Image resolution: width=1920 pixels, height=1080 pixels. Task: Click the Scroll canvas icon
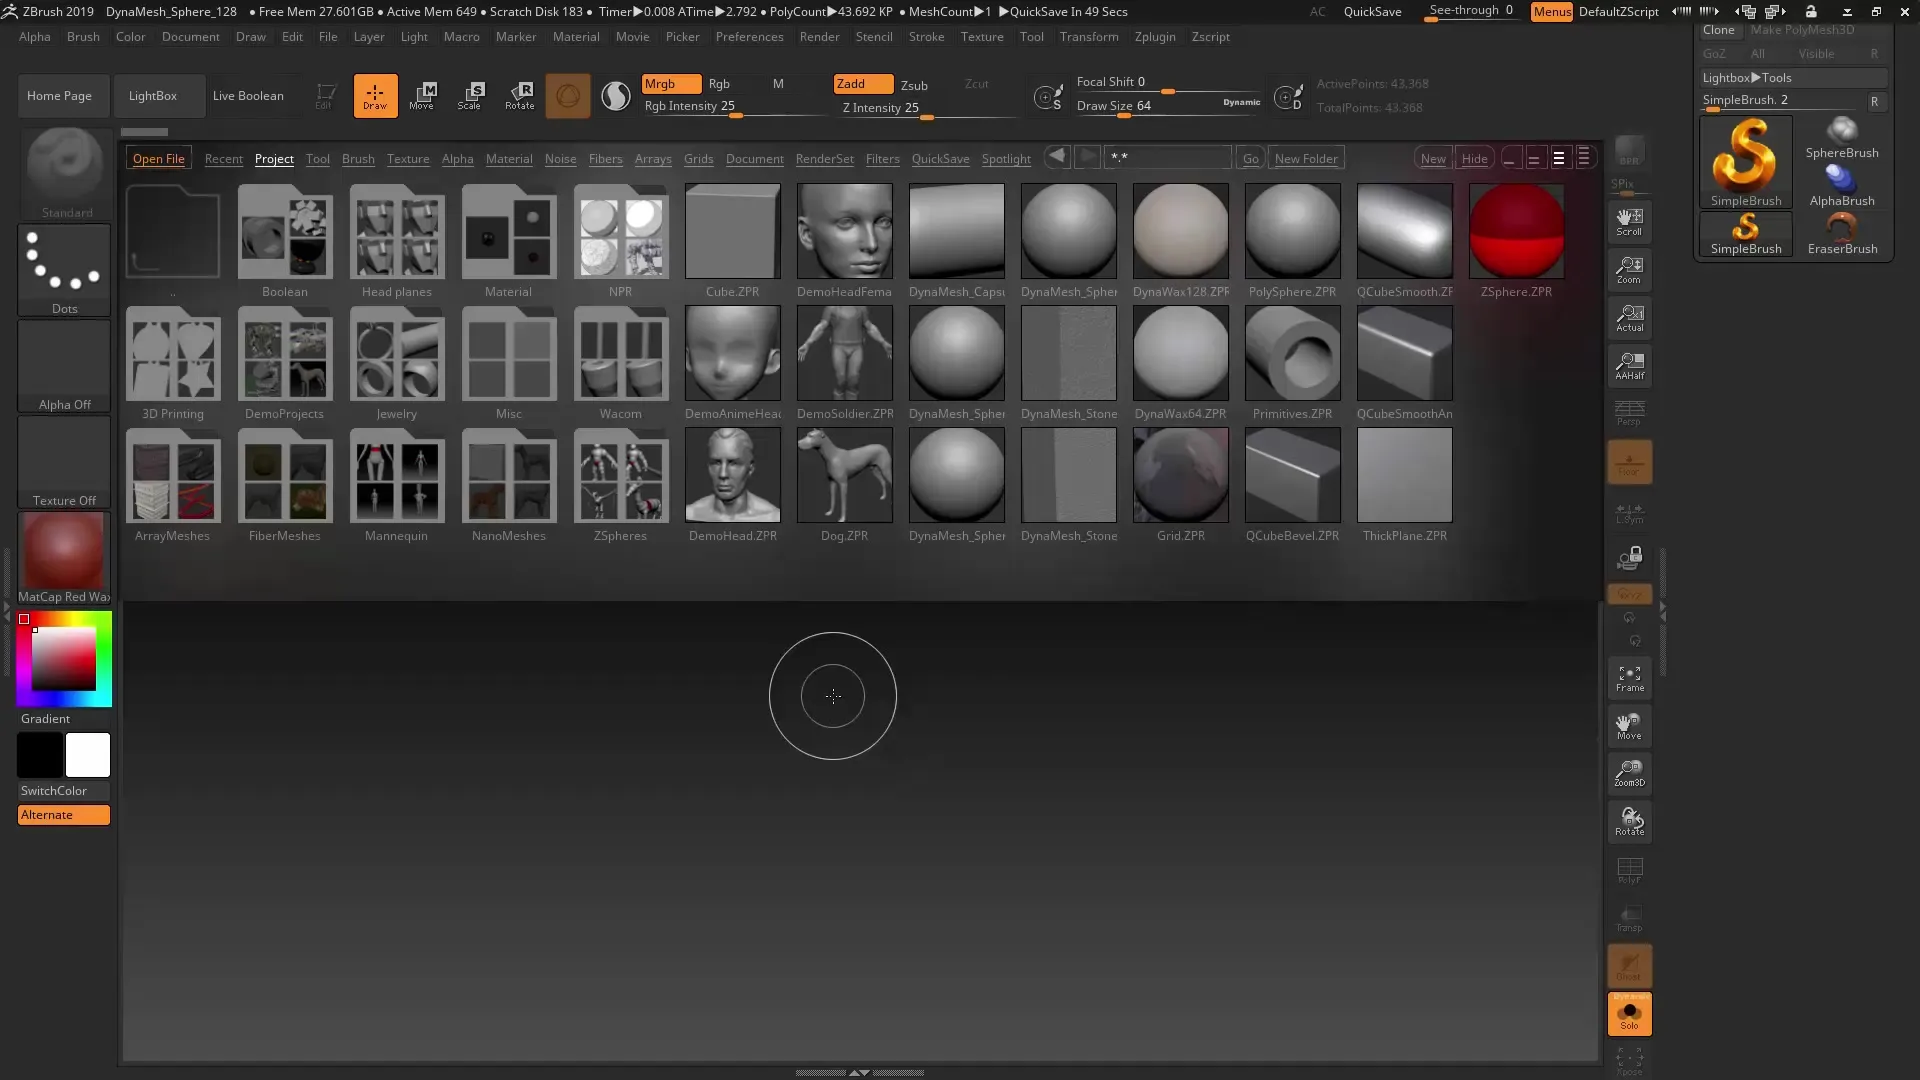(x=1629, y=222)
